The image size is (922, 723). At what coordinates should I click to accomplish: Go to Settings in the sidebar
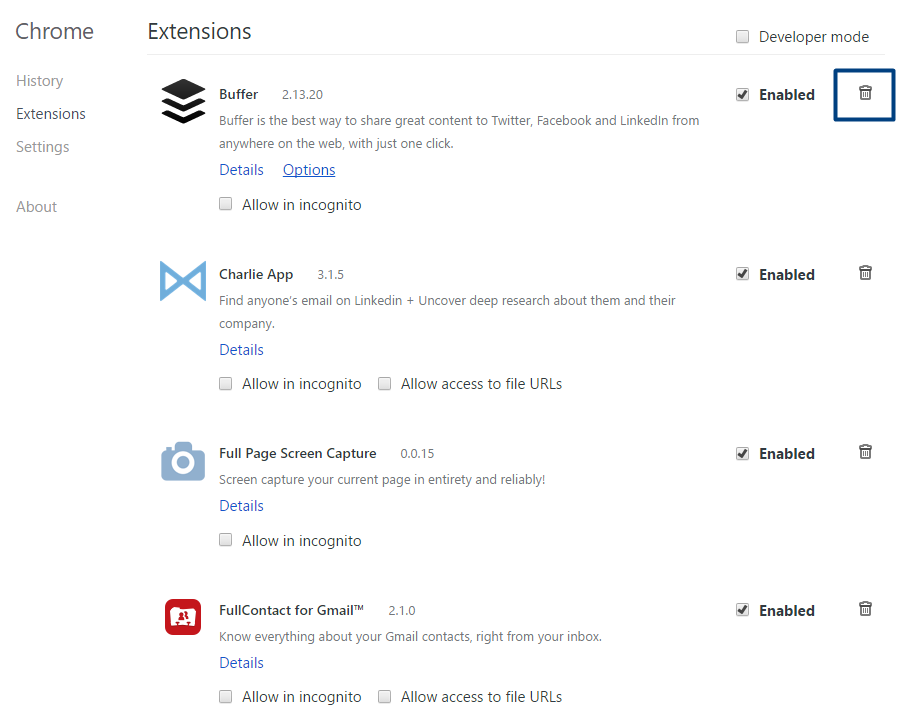coord(42,146)
